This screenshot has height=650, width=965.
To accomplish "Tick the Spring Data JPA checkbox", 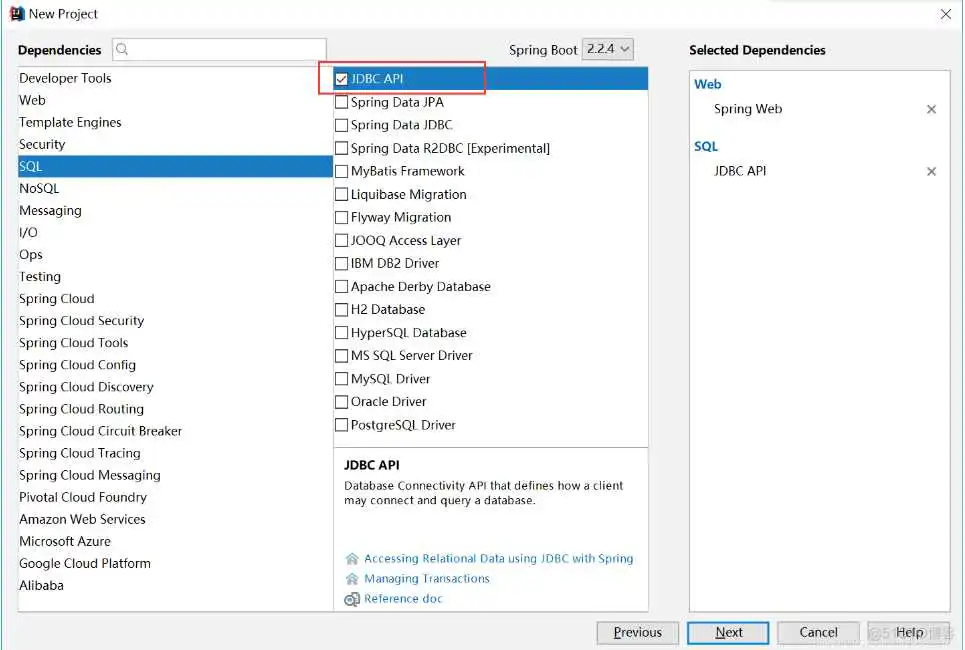I will click(x=342, y=102).
